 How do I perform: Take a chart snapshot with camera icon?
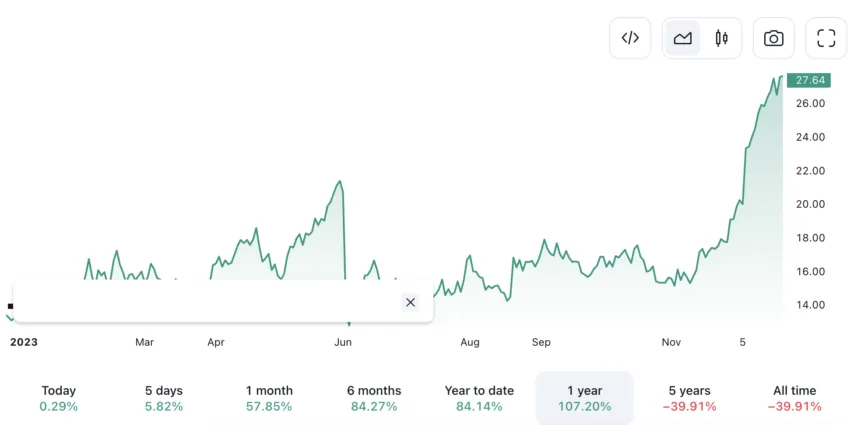click(774, 38)
